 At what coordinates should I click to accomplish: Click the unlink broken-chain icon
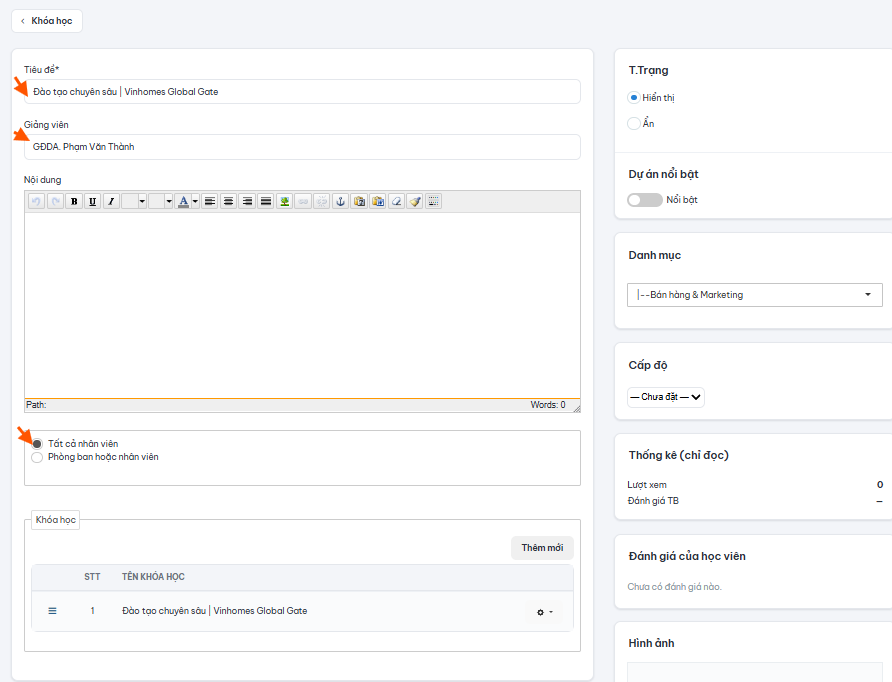[322, 201]
